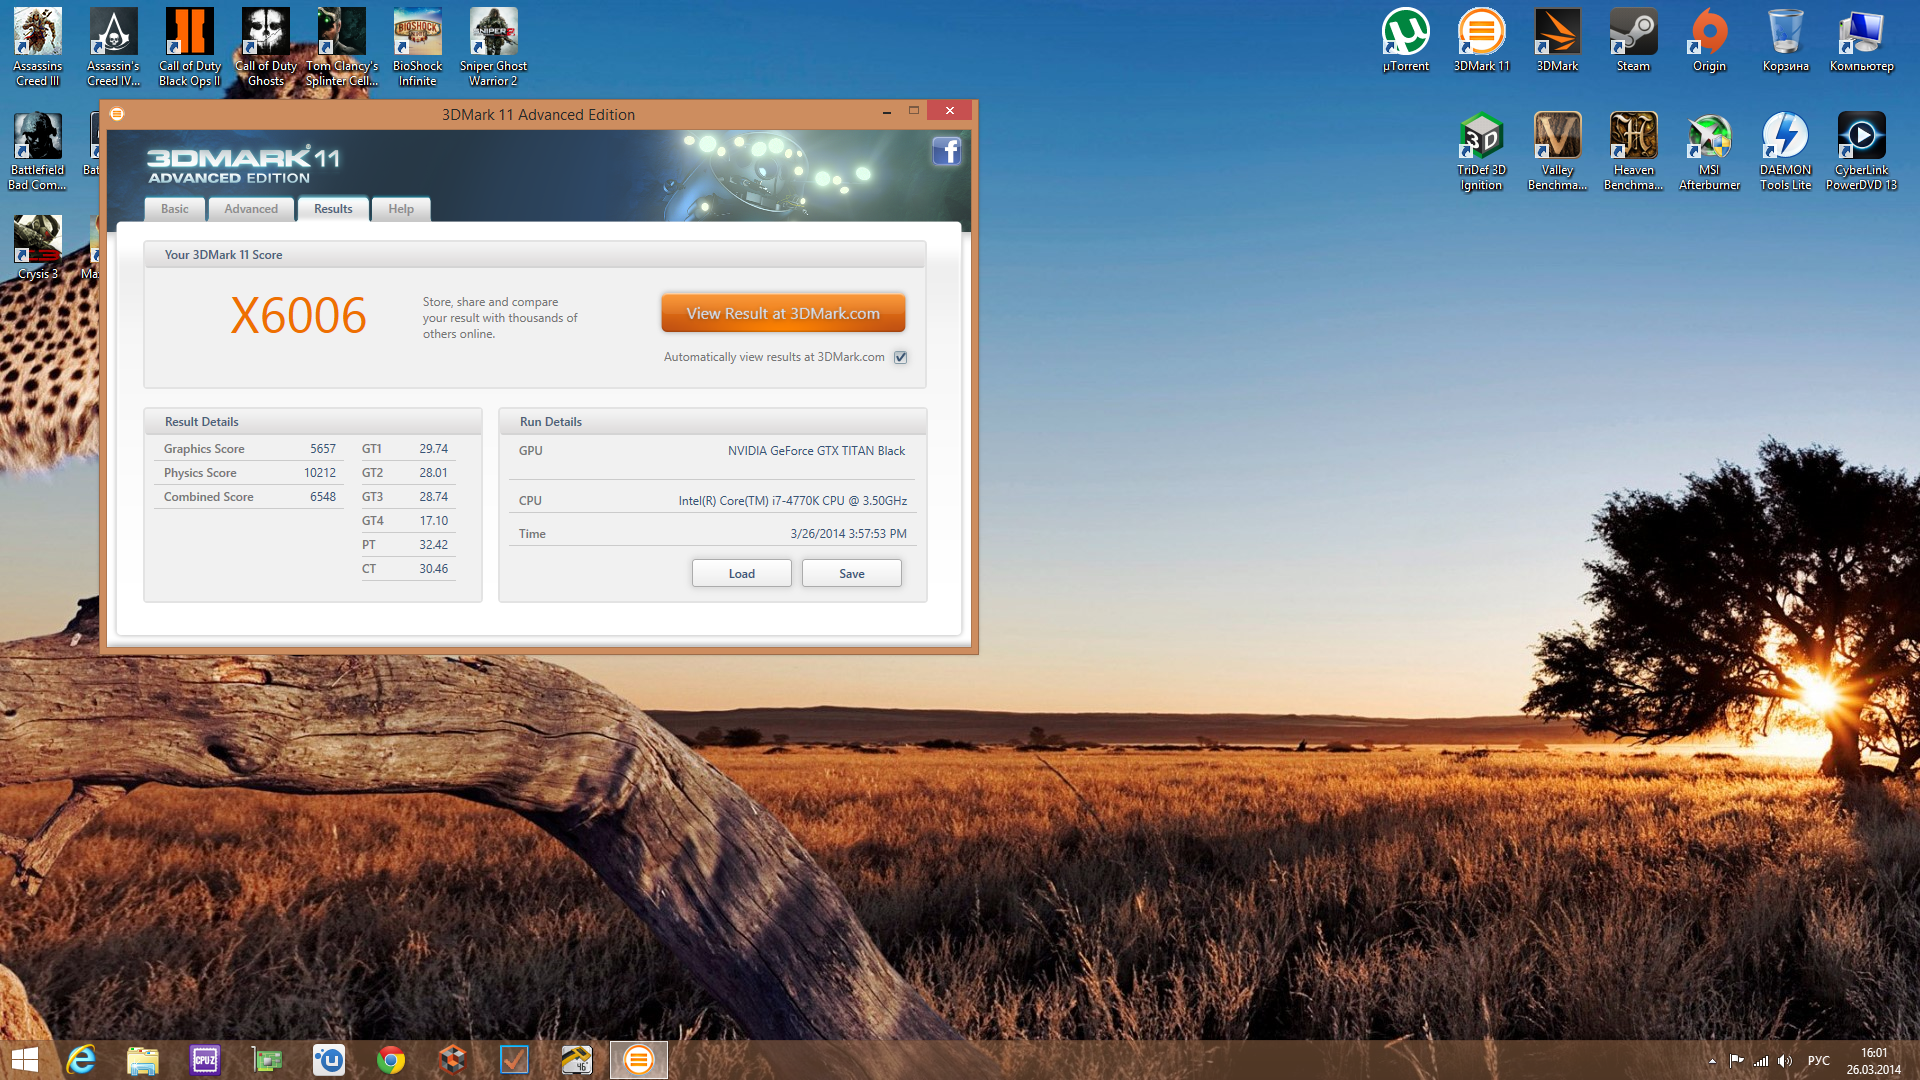Click View Result at 3DMark.com button
This screenshot has width=1920, height=1080.
point(783,313)
